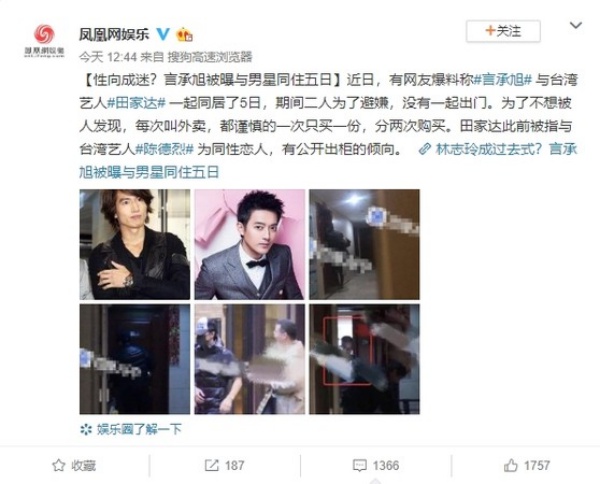Open the #言承旭# hashtag topic

503,80
